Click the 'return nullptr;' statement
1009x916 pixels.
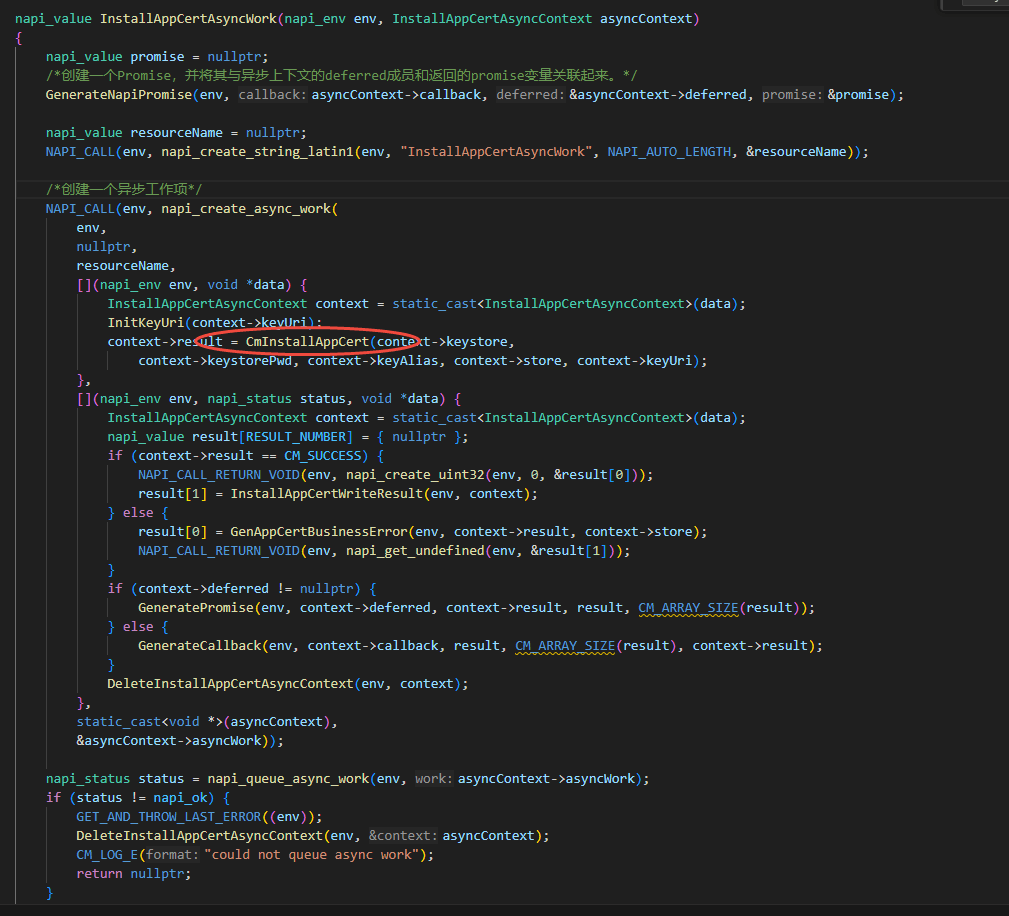tap(134, 874)
